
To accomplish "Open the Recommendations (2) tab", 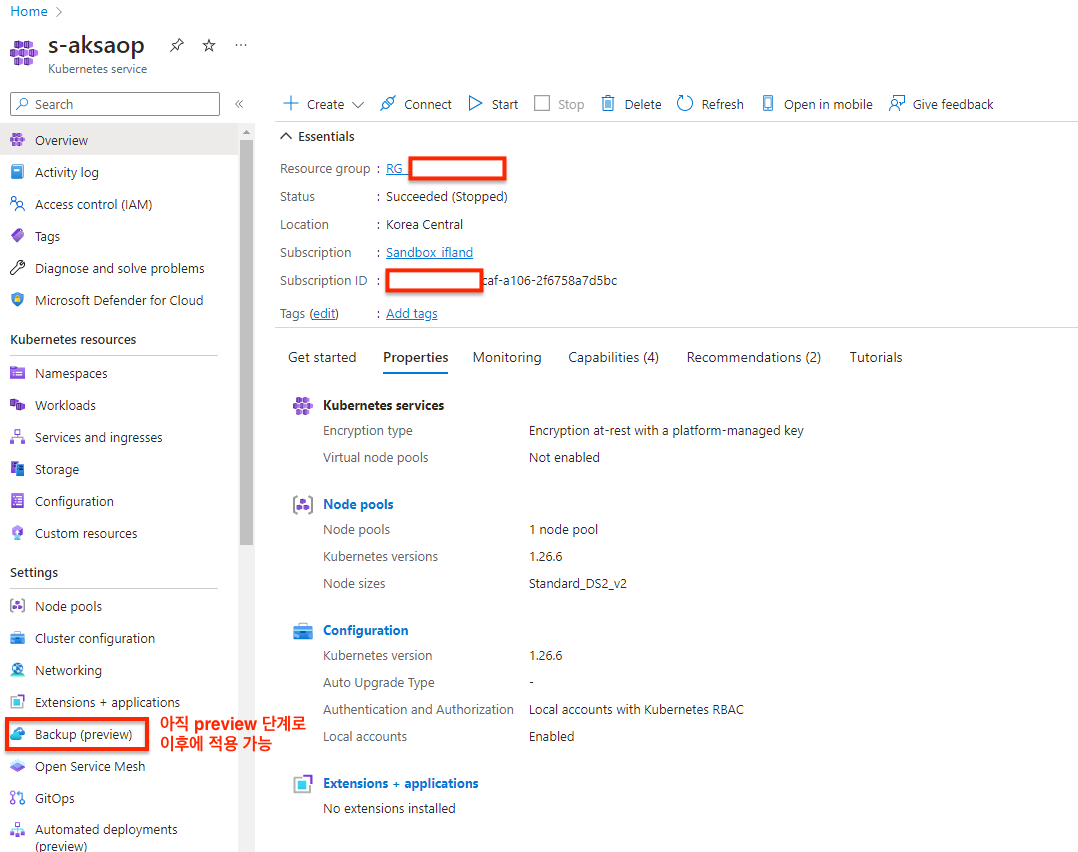I will pos(754,358).
